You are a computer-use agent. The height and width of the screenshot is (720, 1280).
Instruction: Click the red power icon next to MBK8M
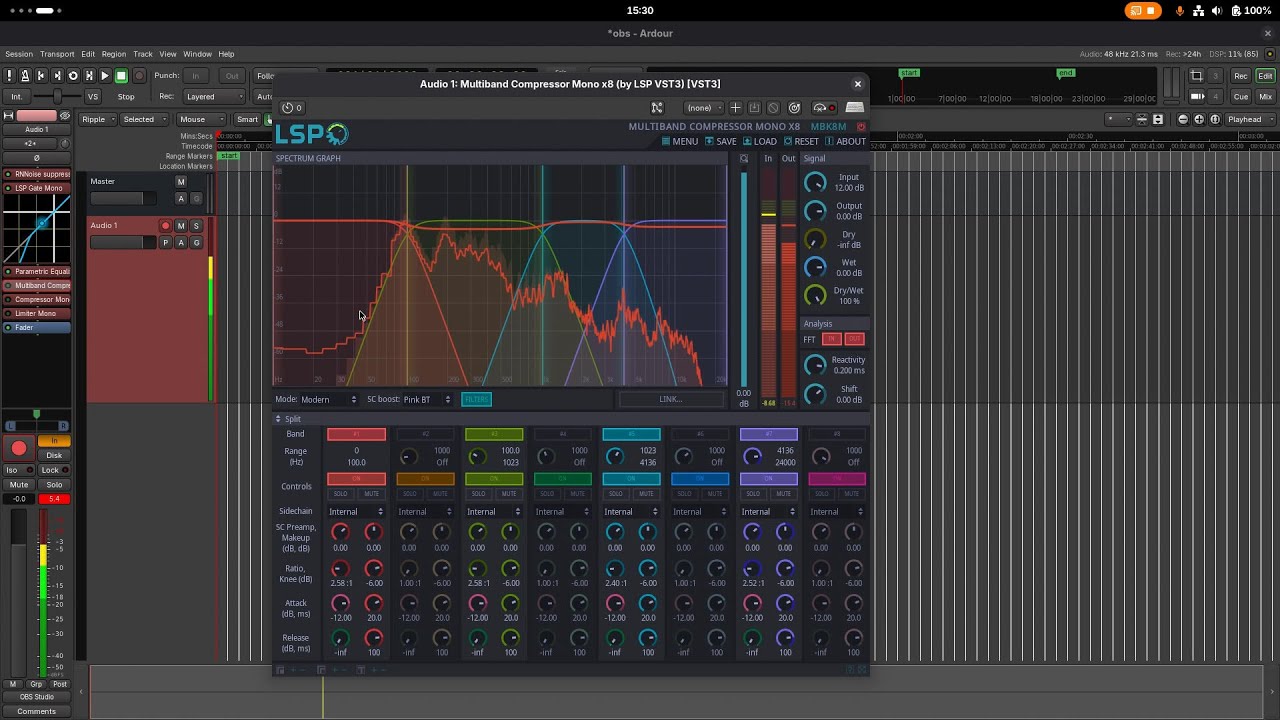point(861,127)
